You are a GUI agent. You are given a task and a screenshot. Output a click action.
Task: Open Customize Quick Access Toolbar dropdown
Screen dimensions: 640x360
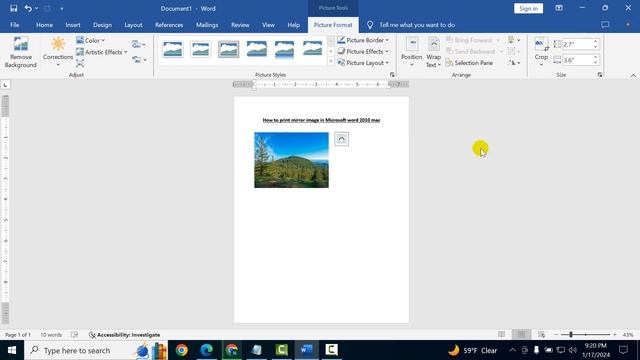[62, 9]
